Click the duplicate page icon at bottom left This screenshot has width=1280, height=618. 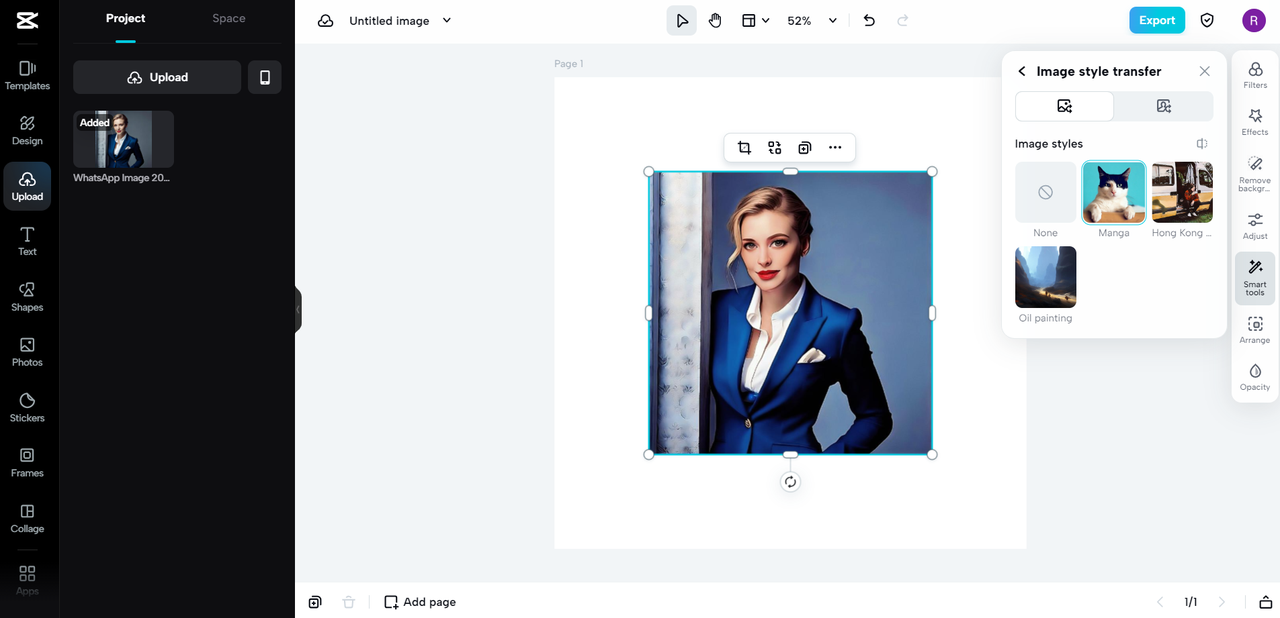tap(315, 602)
